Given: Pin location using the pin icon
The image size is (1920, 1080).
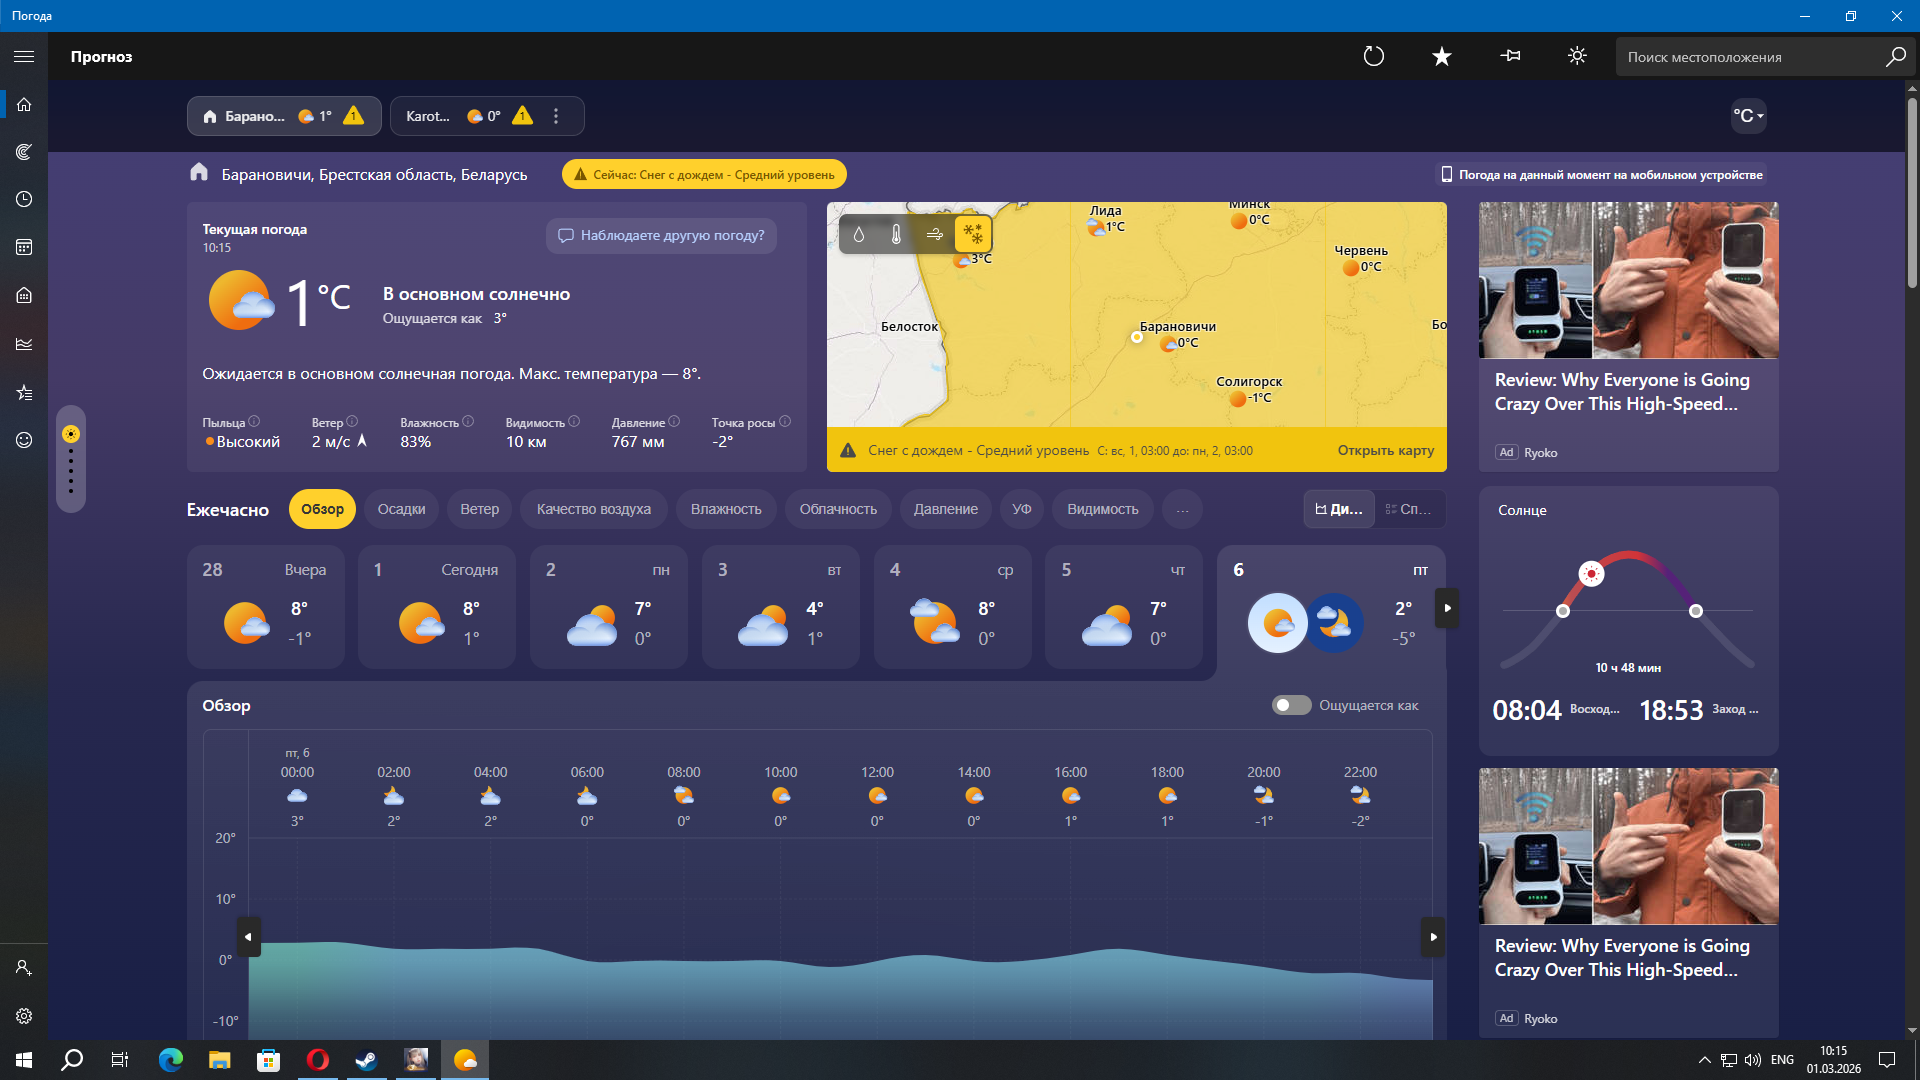Looking at the screenshot, I should tap(1510, 57).
